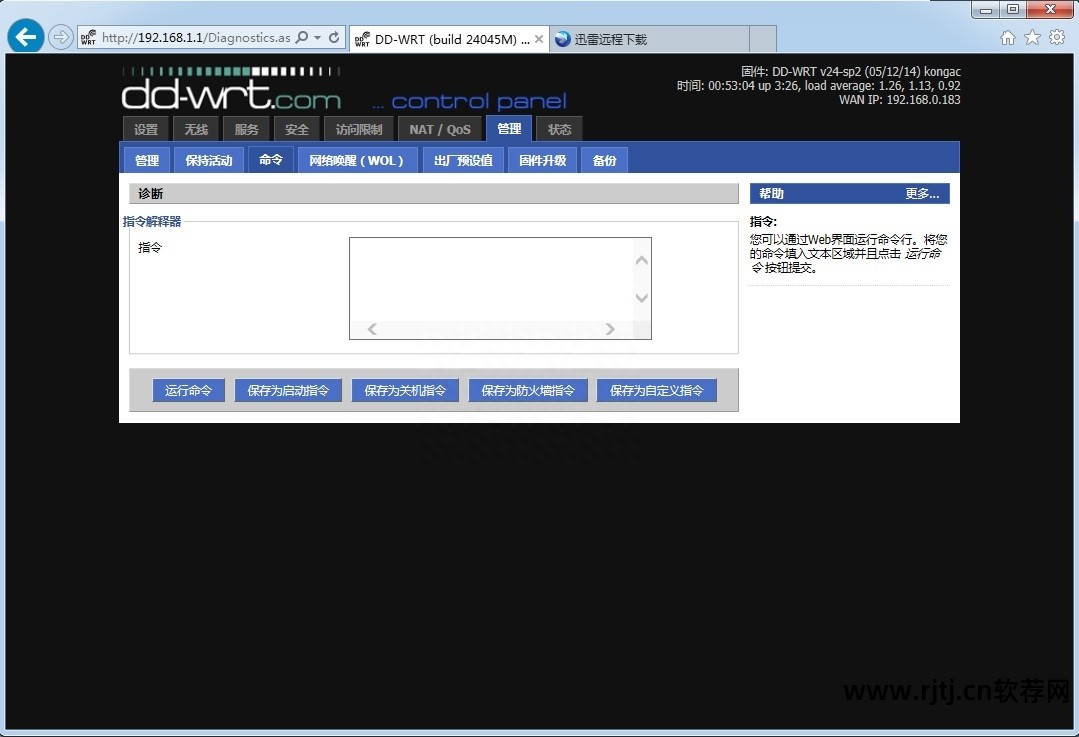Select the 命令 sub-tab
The width and height of the screenshot is (1079, 737).
point(270,160)
